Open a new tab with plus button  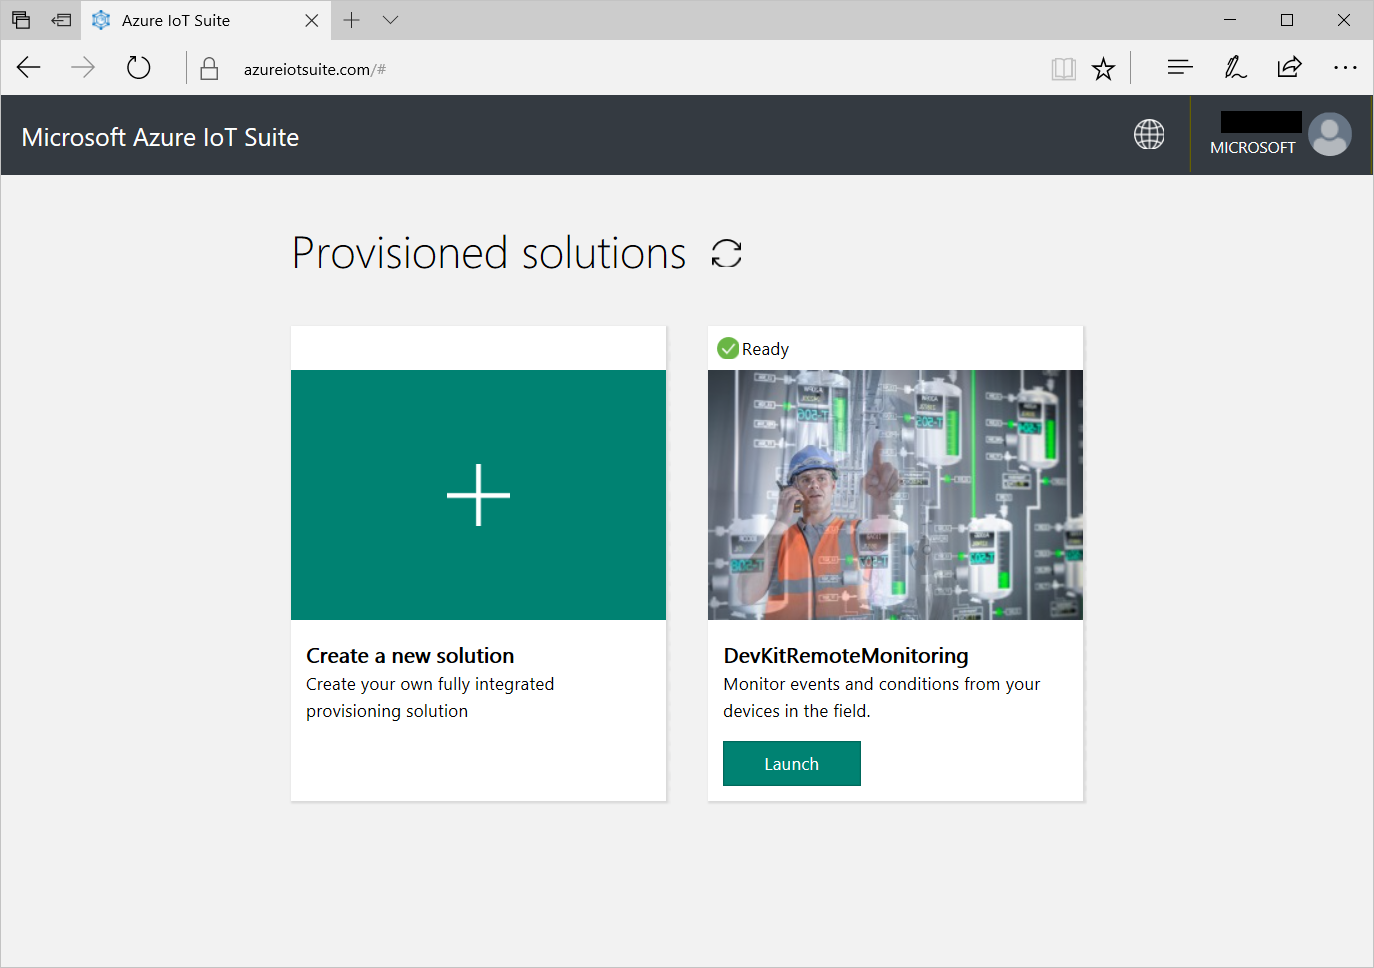coord(351,20)
